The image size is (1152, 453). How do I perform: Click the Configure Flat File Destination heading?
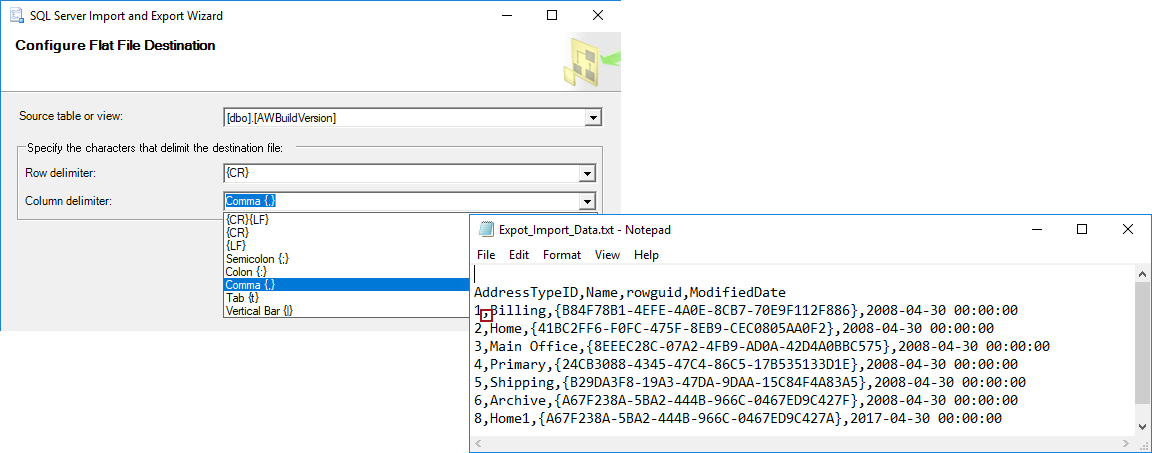pos(115,46)
